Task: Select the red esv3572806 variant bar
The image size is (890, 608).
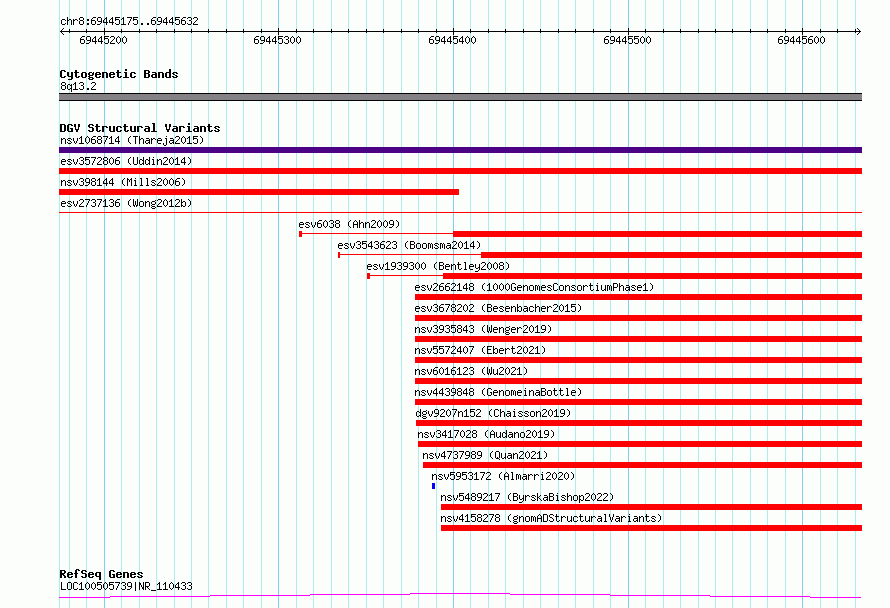Action: click(460, 171)
